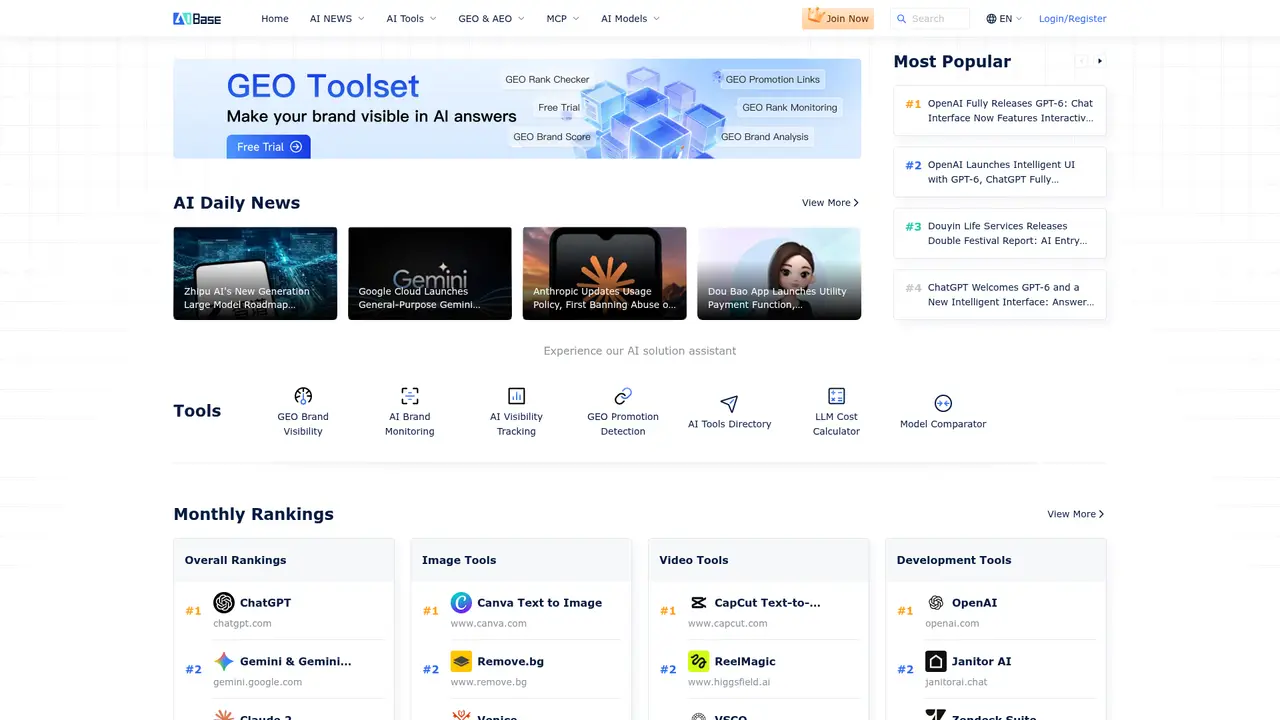The height and width of the screenshot is (720, 1280).
Task: Expand the AI Tools dropdown menu
Action: tap(412, 19)
